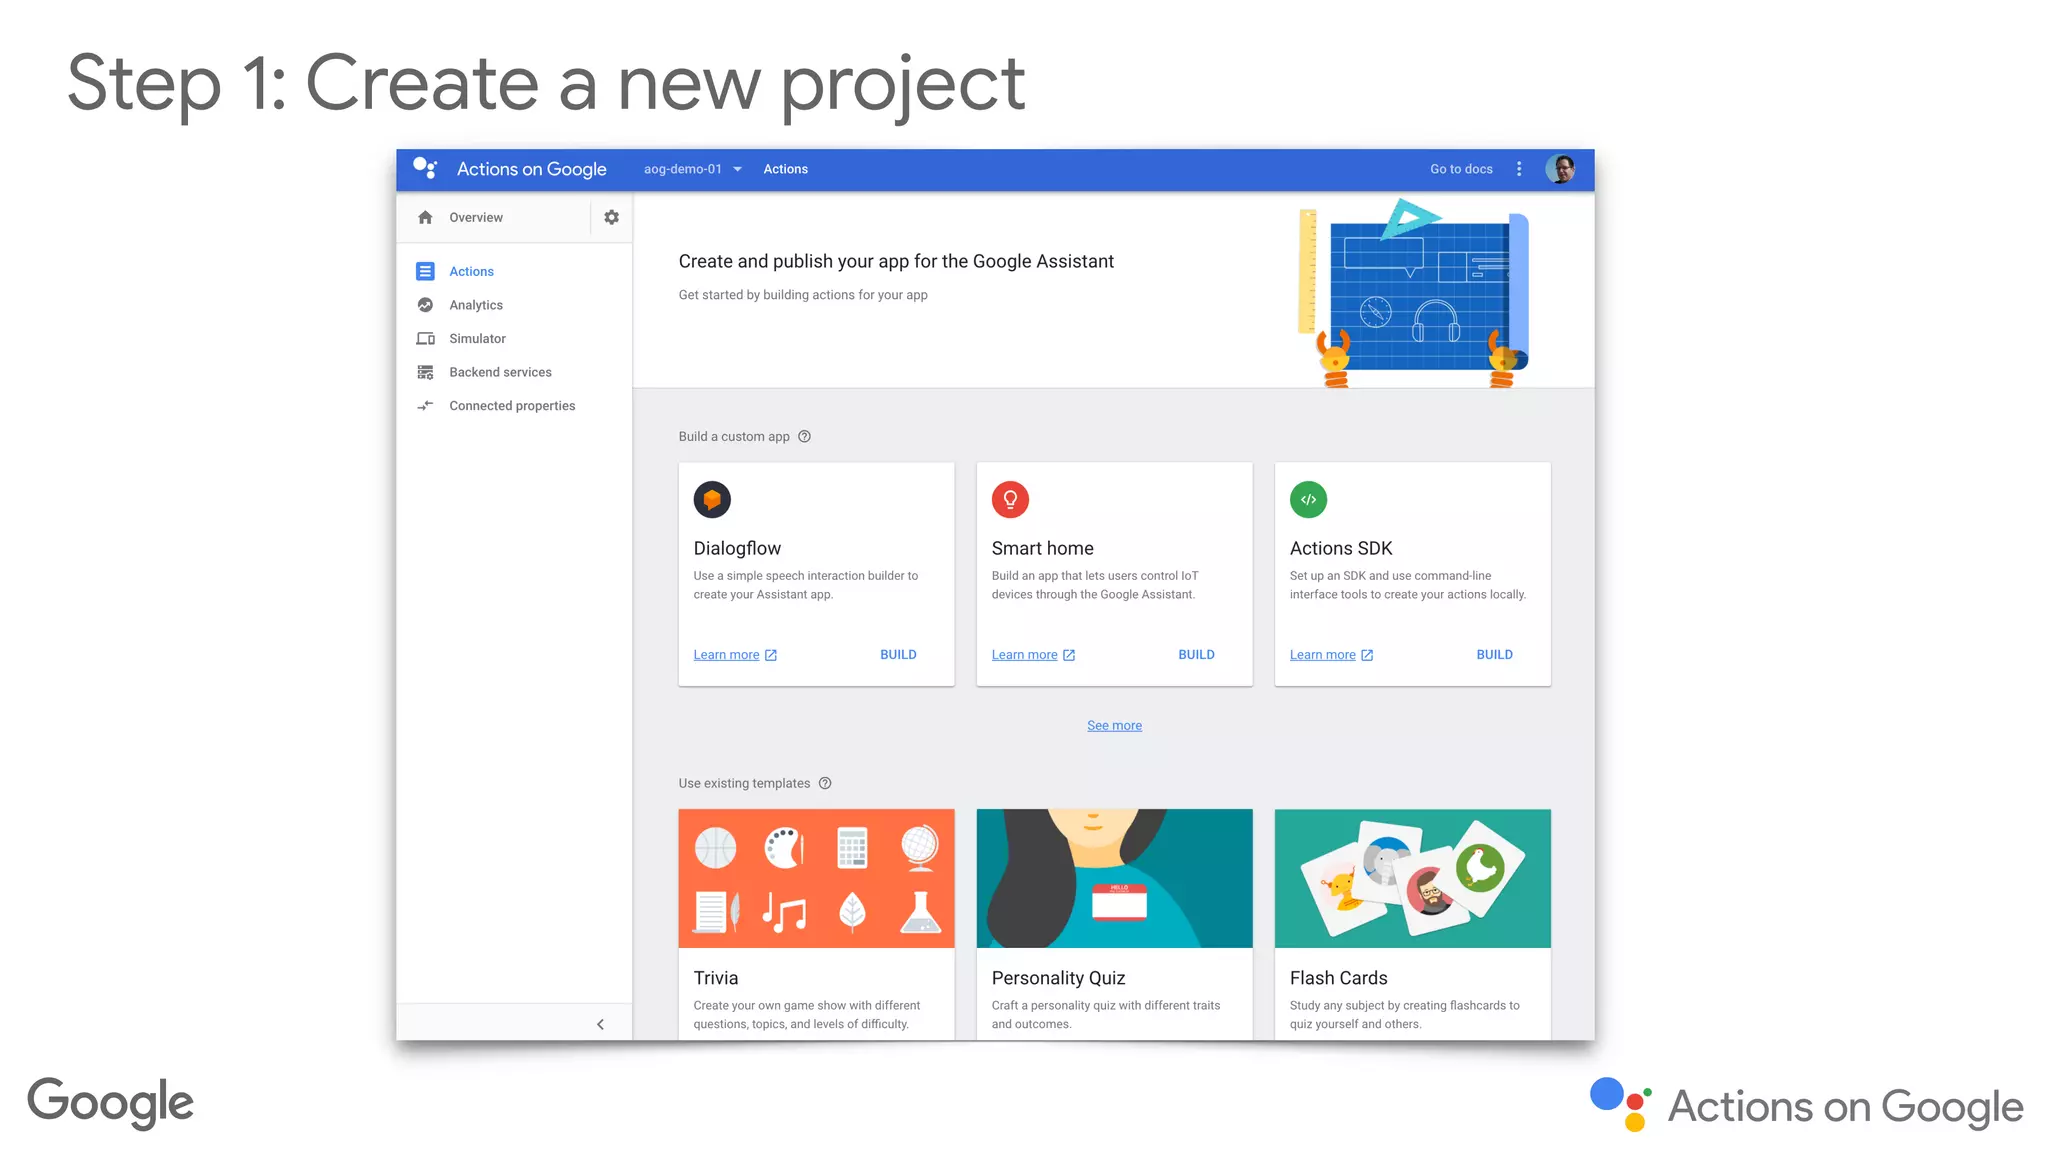
Task: Click the Actions sidebar icon
Action: (x=425, y=271)
